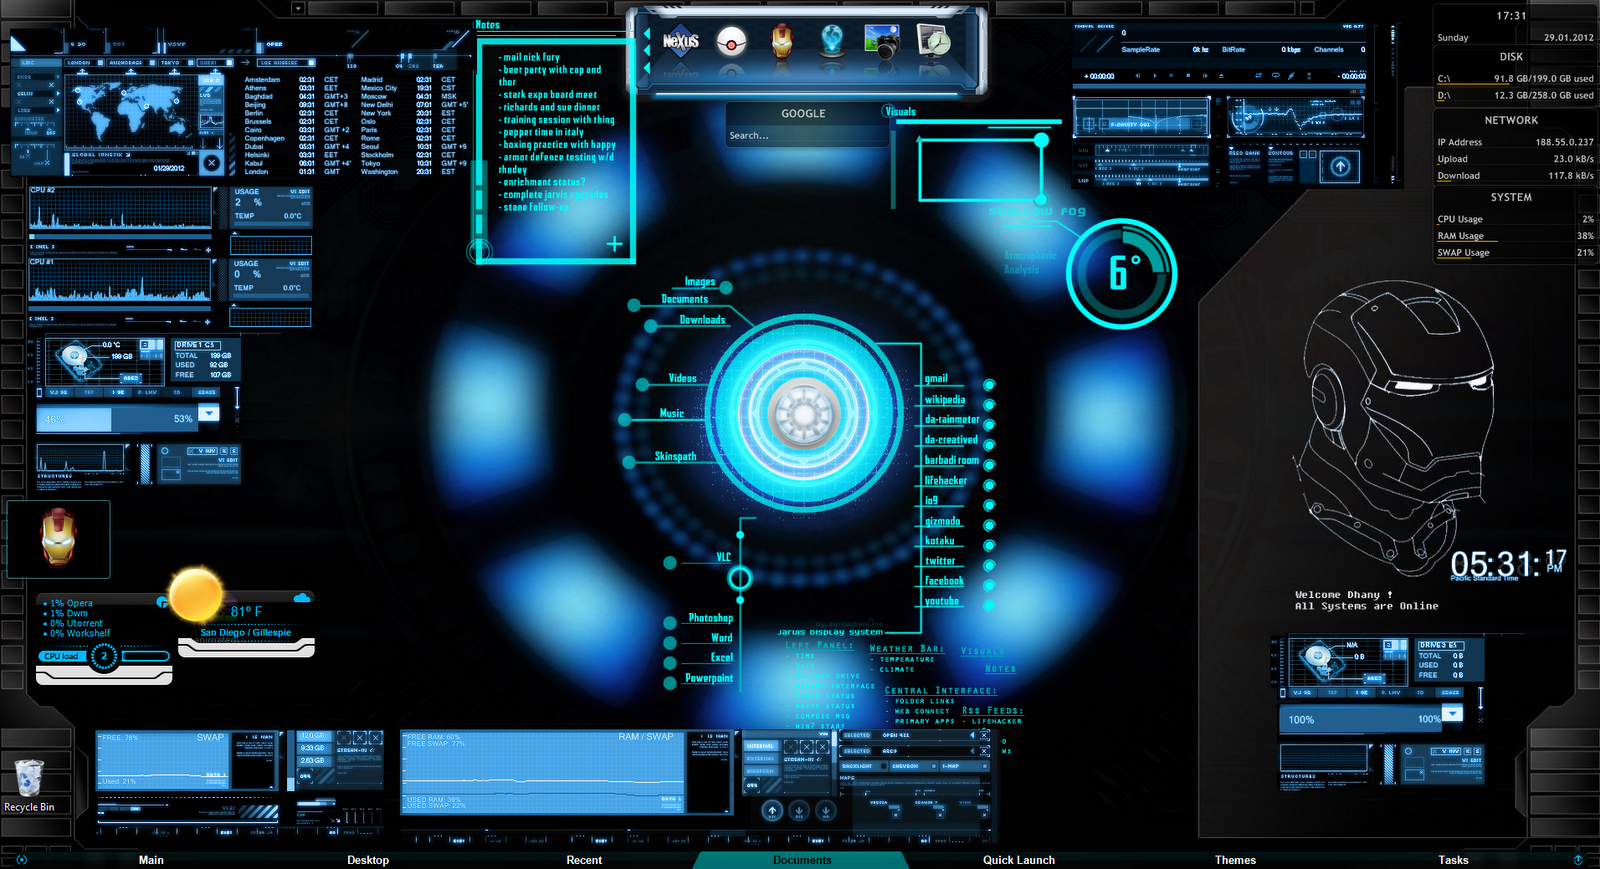Image resolution: width=1600 pixels, height=869 pixels.
Task: Open the lifehacker link
Action: click(x=946, y=481)
